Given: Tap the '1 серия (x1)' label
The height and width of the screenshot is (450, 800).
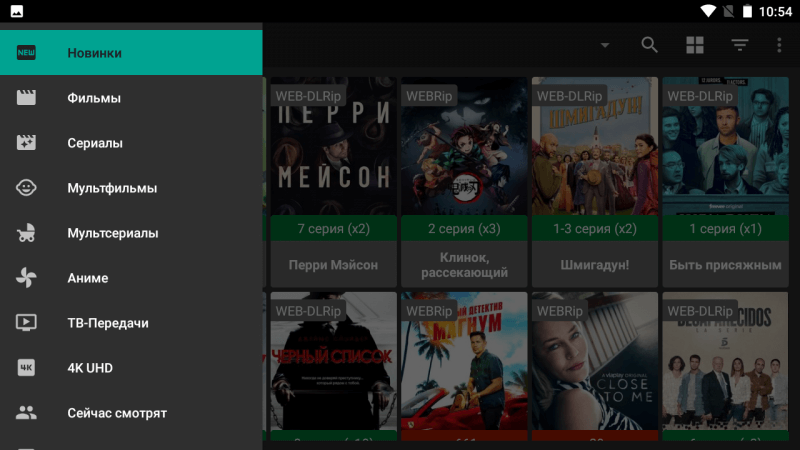Looking at the screenshot, I should [725, 228].
